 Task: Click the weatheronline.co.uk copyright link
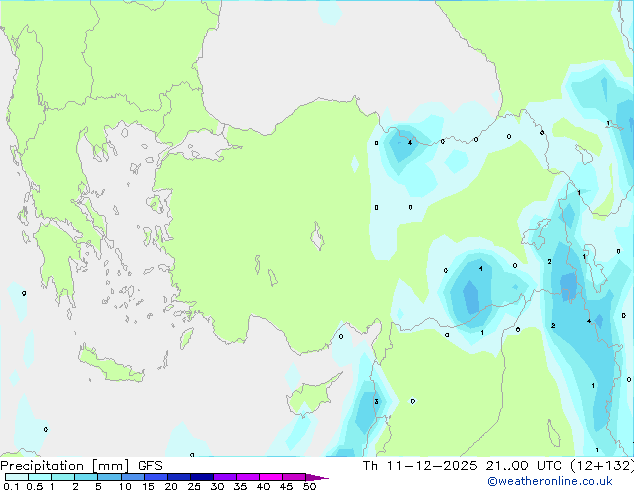point(550,481)
